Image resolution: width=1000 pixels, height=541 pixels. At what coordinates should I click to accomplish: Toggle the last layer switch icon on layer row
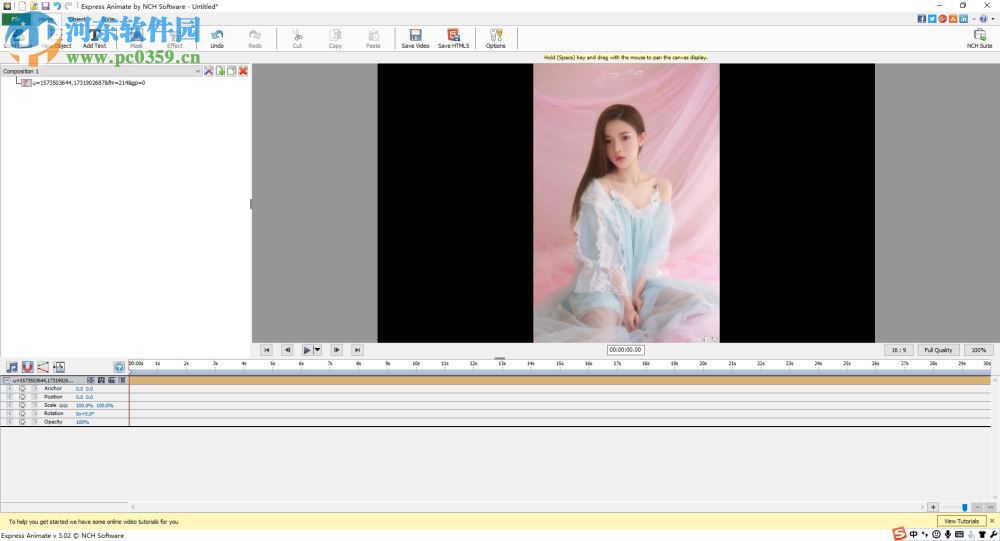pos(122,380)
